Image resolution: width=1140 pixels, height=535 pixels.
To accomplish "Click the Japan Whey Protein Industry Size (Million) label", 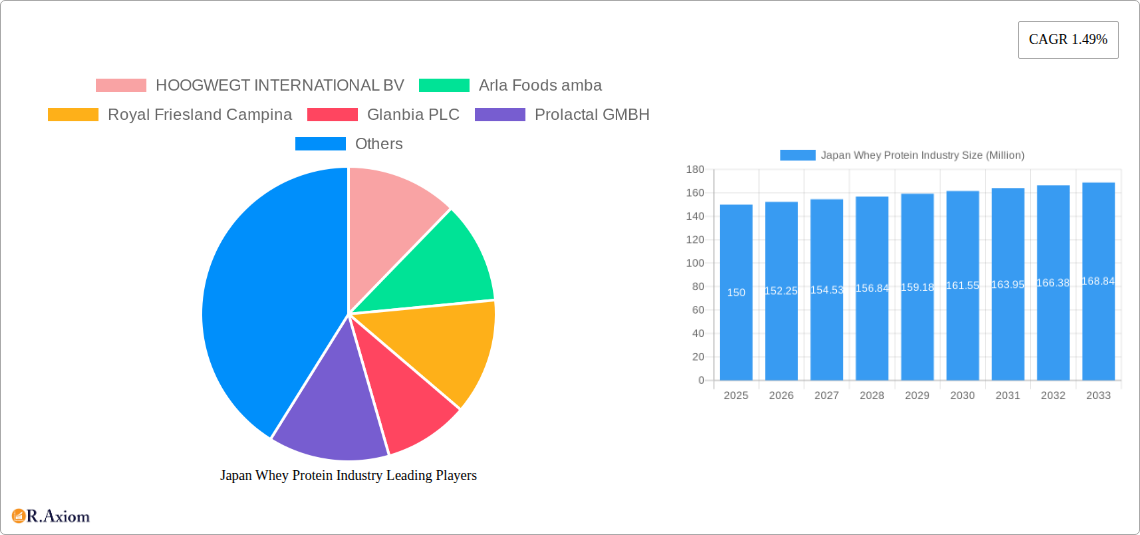I will (923, 155).
